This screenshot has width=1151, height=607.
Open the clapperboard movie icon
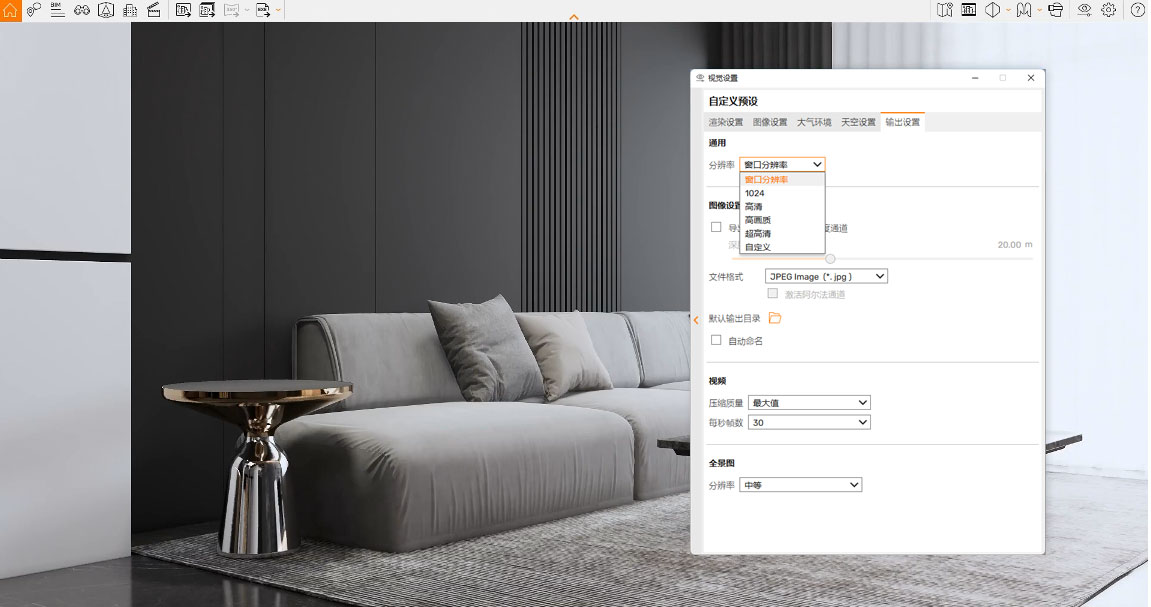(153, 10)
